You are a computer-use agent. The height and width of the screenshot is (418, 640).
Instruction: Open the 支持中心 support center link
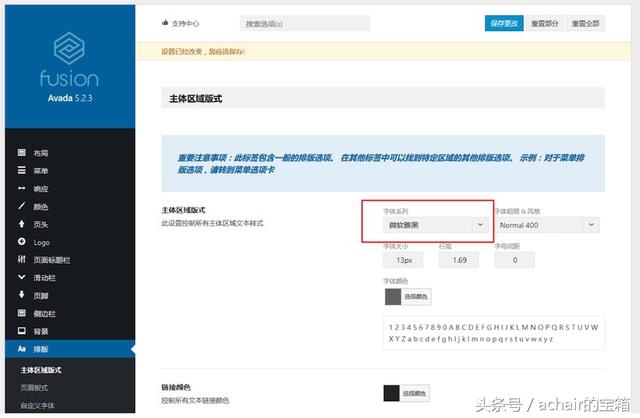(185, 23)
